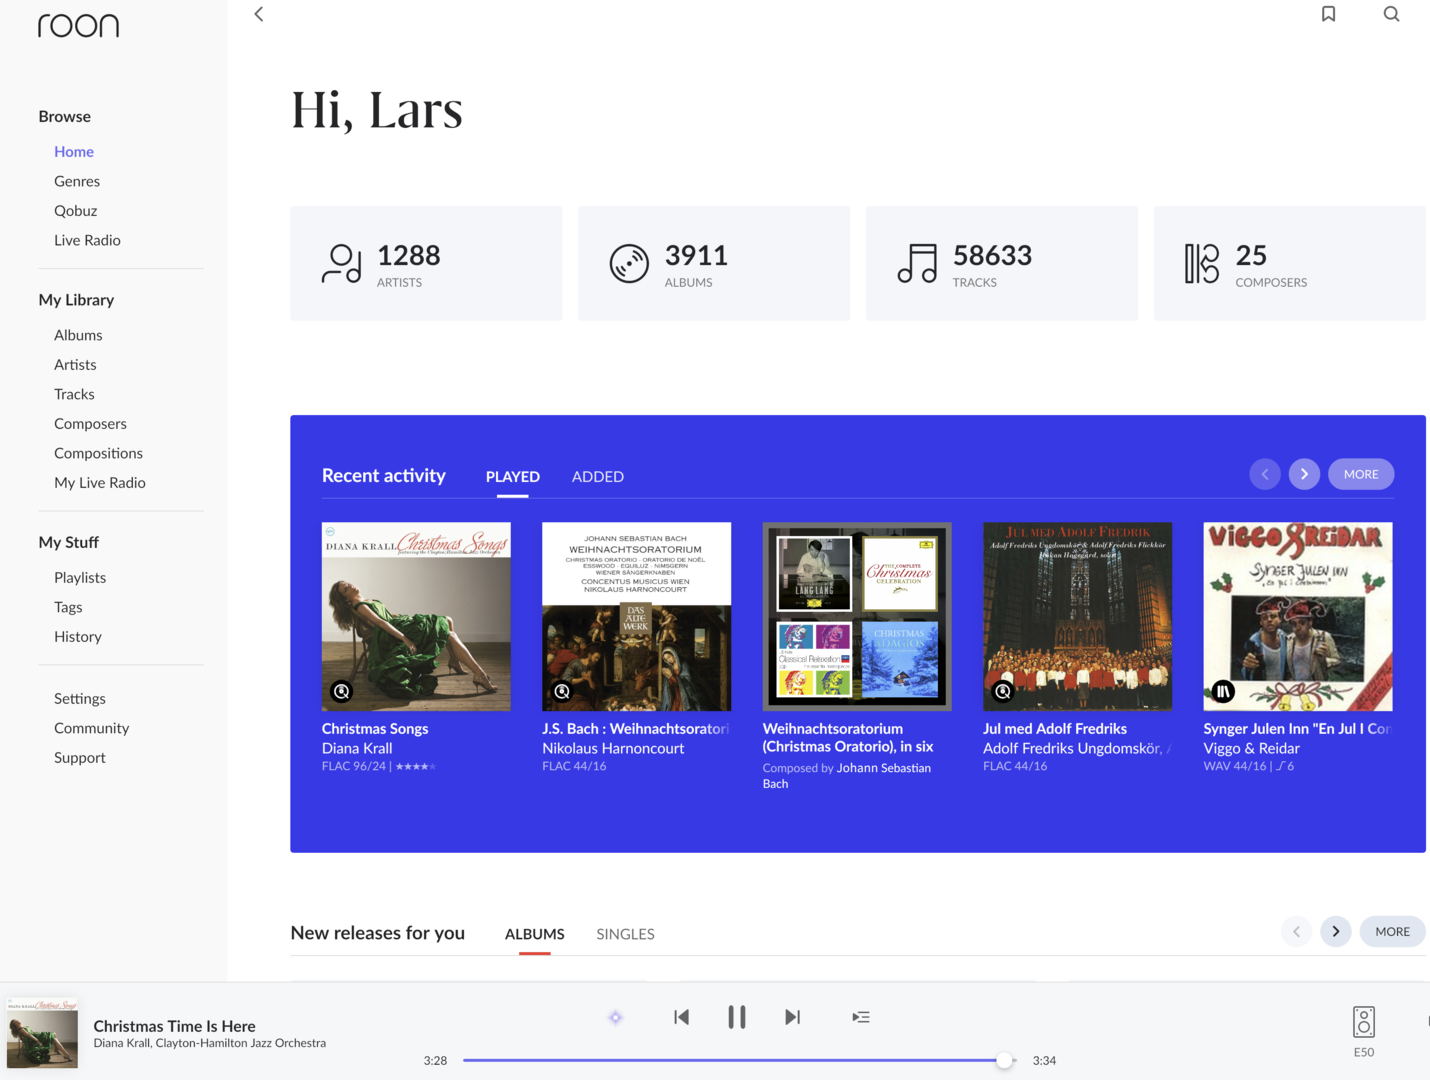Screen dimensions: 1430x1080
Task: Open Composers under My Library
Action: (x=90, y=423)
